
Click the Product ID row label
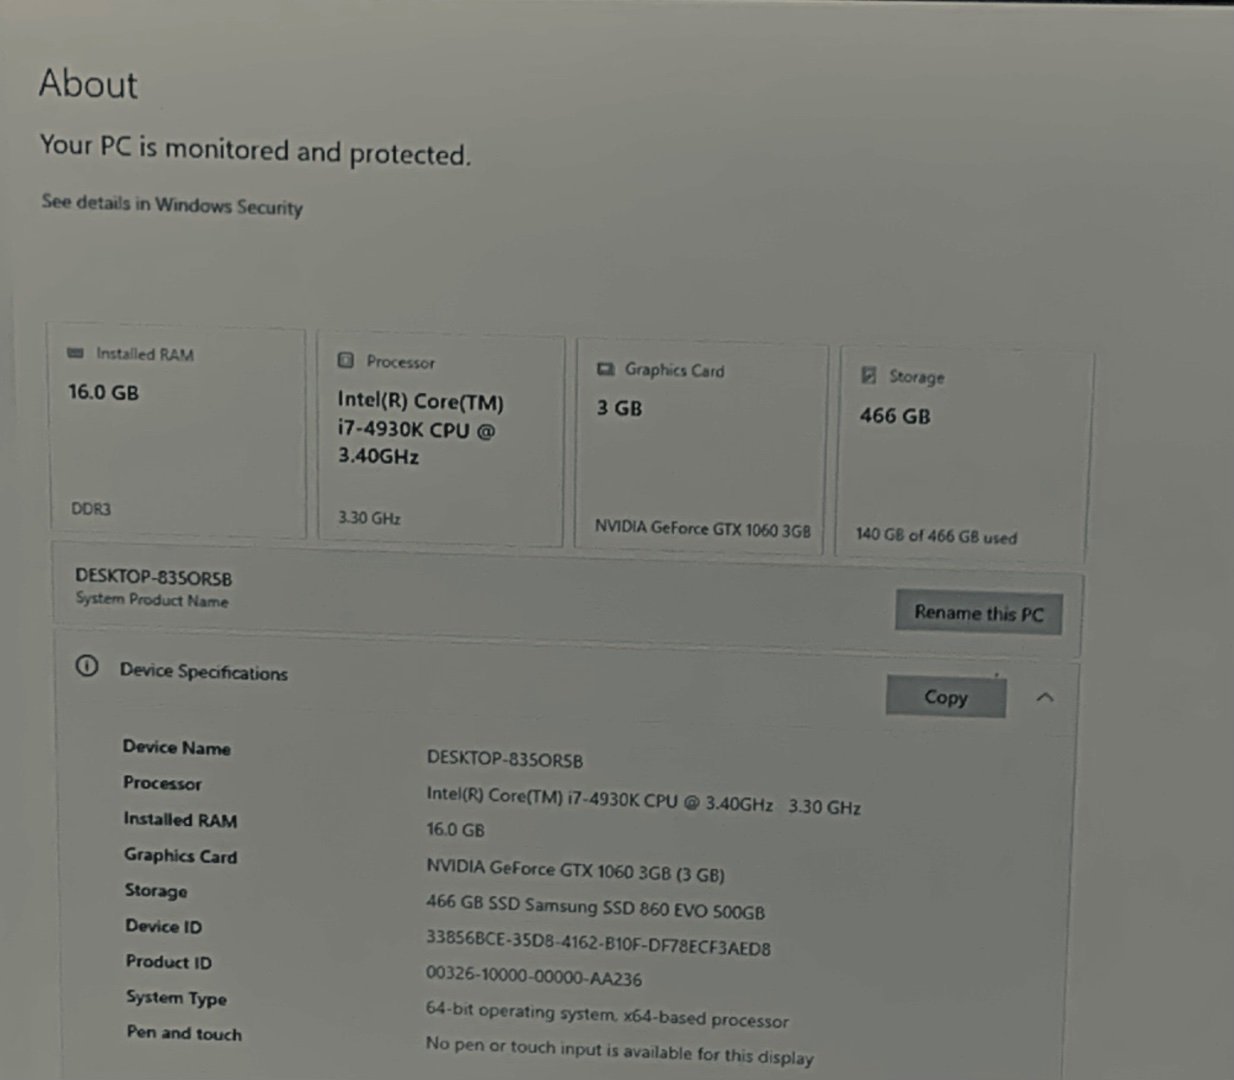click(169, 962)
